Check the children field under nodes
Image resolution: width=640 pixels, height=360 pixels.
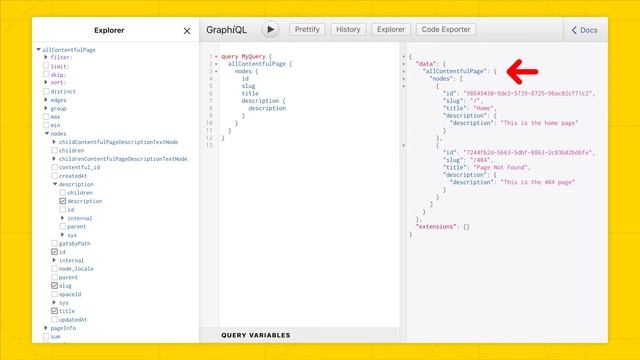point(54,150)
